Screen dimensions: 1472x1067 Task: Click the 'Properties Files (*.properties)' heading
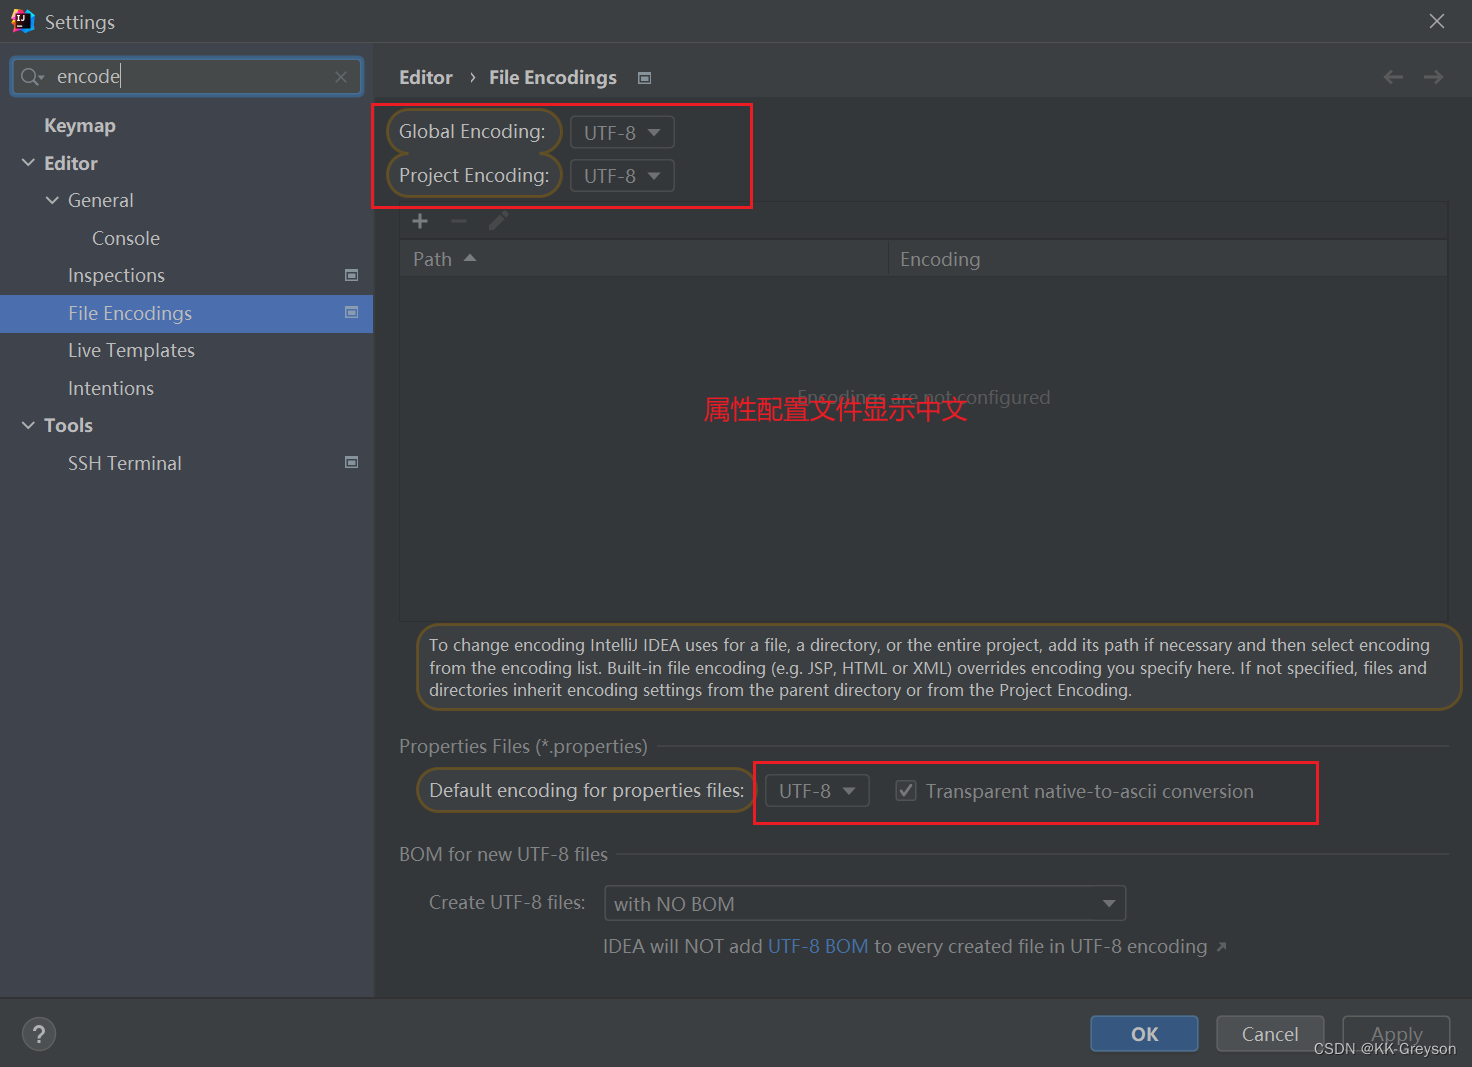tap(523, 746)
